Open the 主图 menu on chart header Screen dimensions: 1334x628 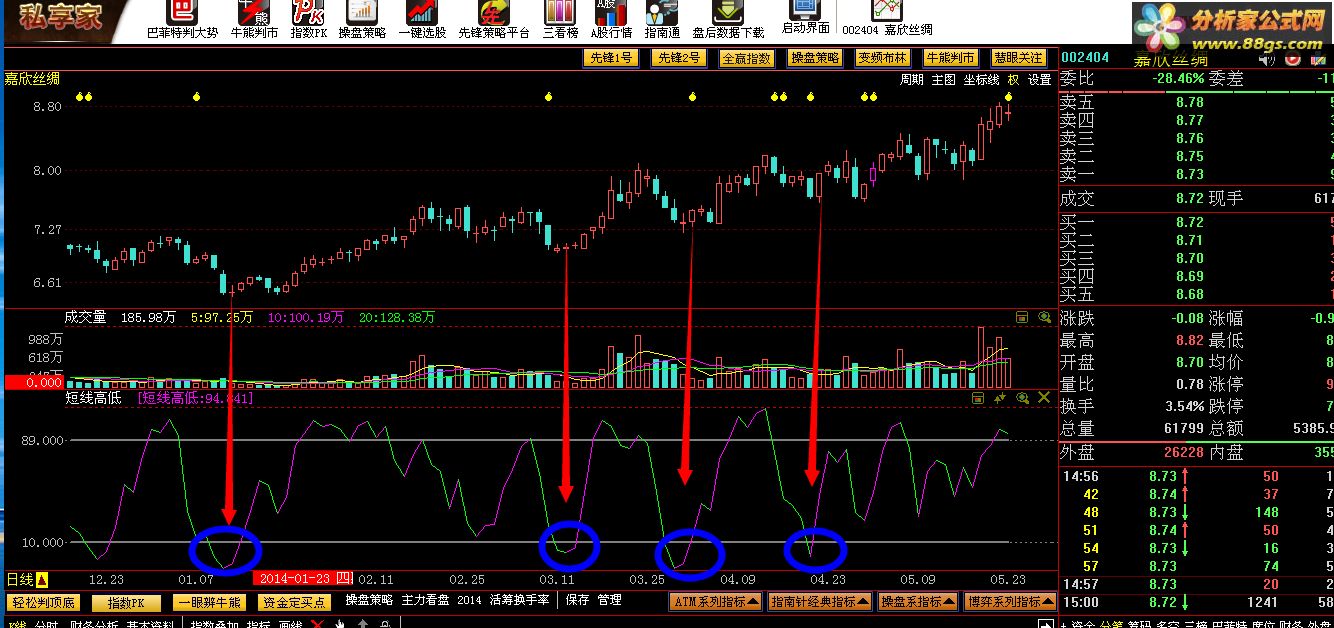click(x=943, y=80)
